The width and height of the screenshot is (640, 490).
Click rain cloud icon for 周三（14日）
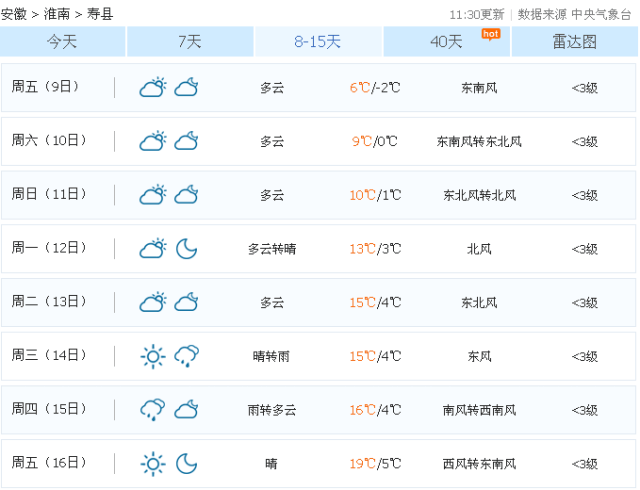[187, 356]
